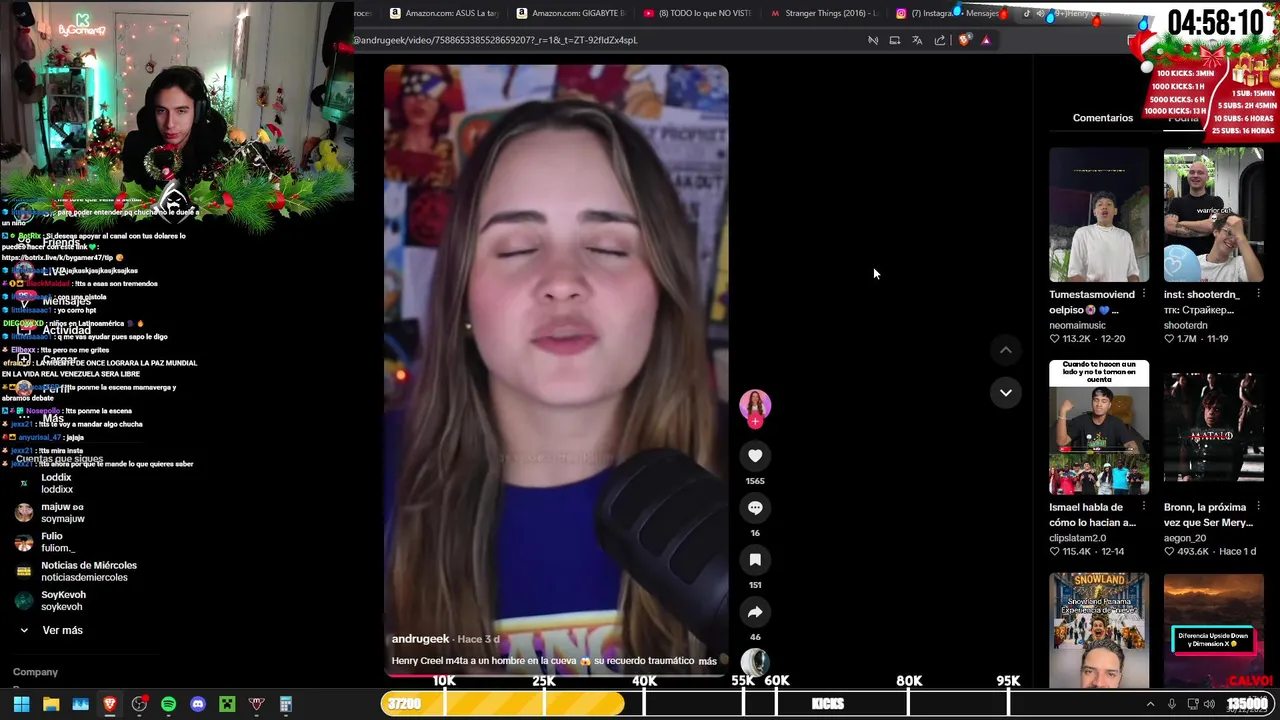This screenshot has height=720, width=1280.
Task: Open followed account SoyKevoh
Action: (x=62, y=600)
